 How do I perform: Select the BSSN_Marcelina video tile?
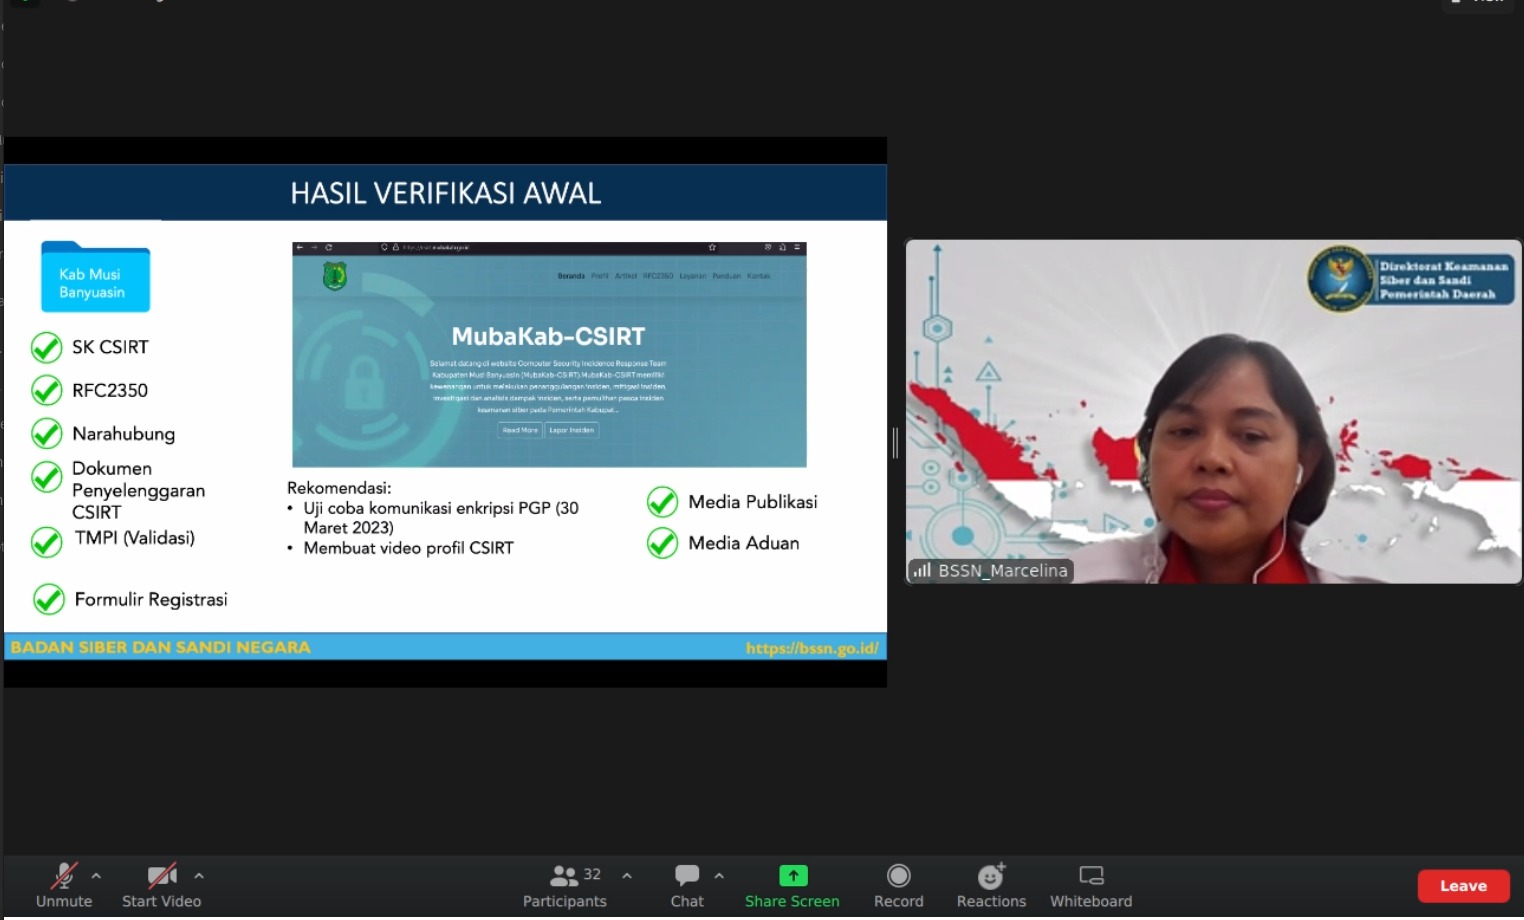point(1213,411)
